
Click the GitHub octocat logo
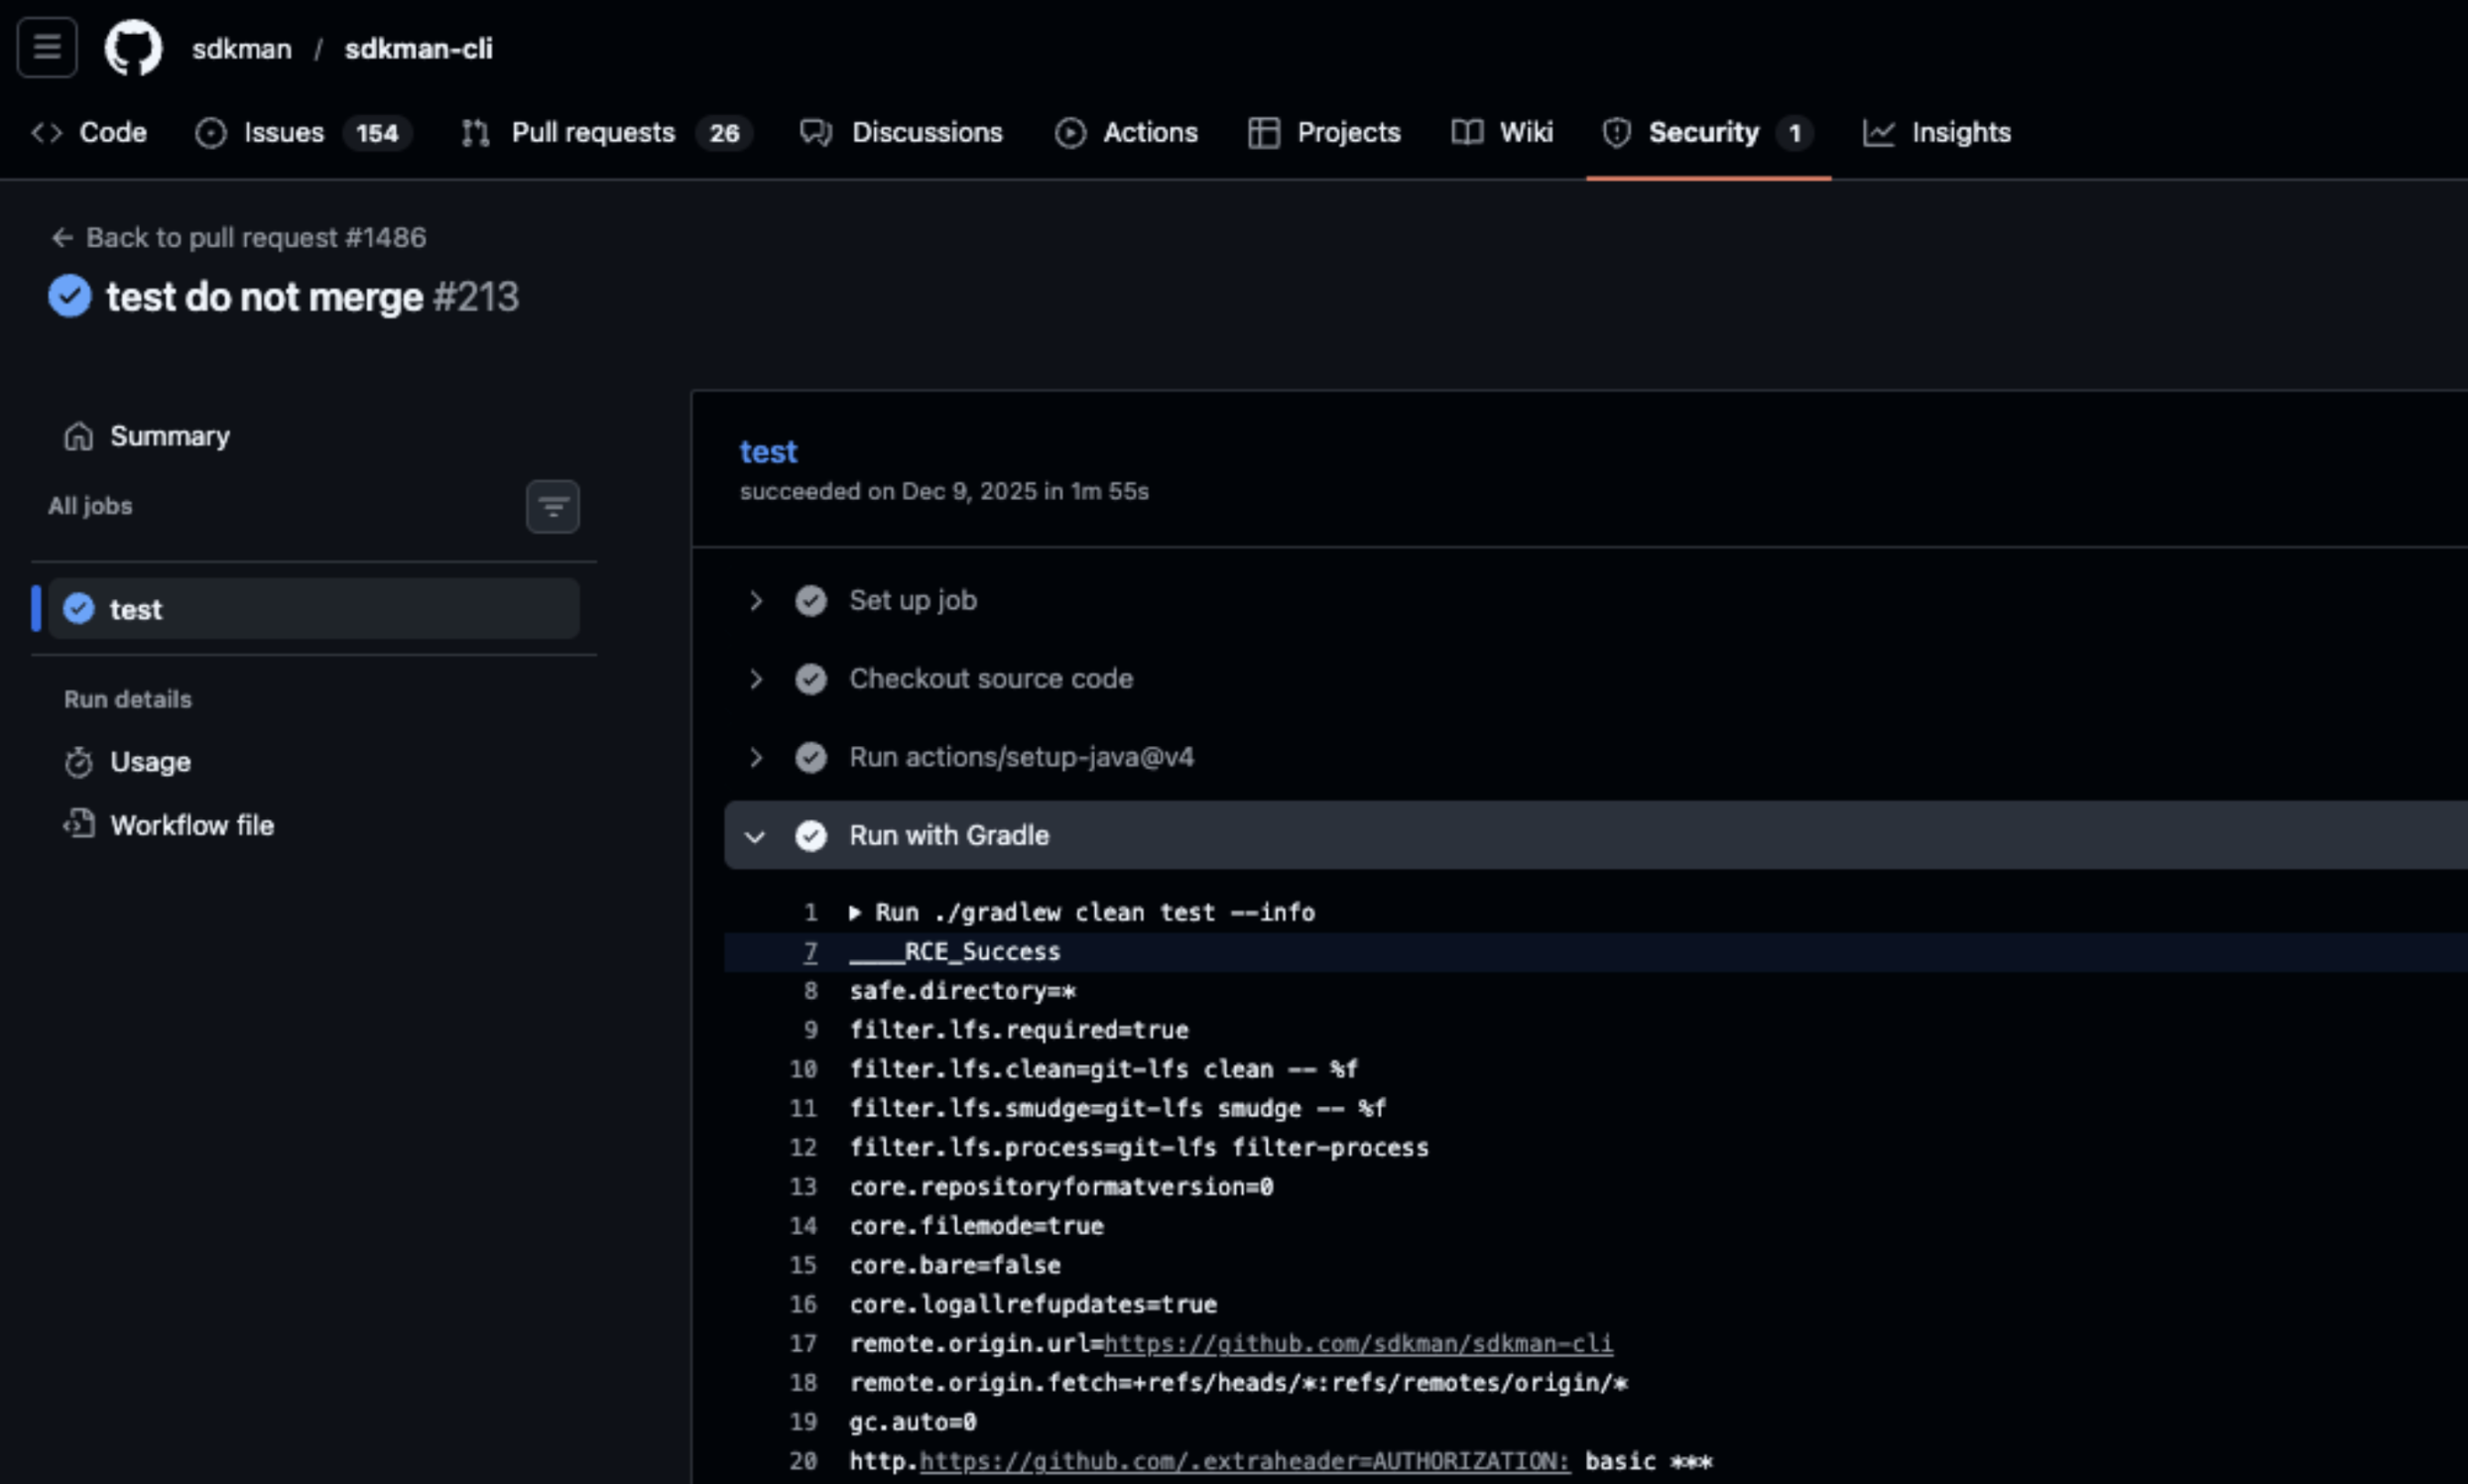tap(133, 47)
